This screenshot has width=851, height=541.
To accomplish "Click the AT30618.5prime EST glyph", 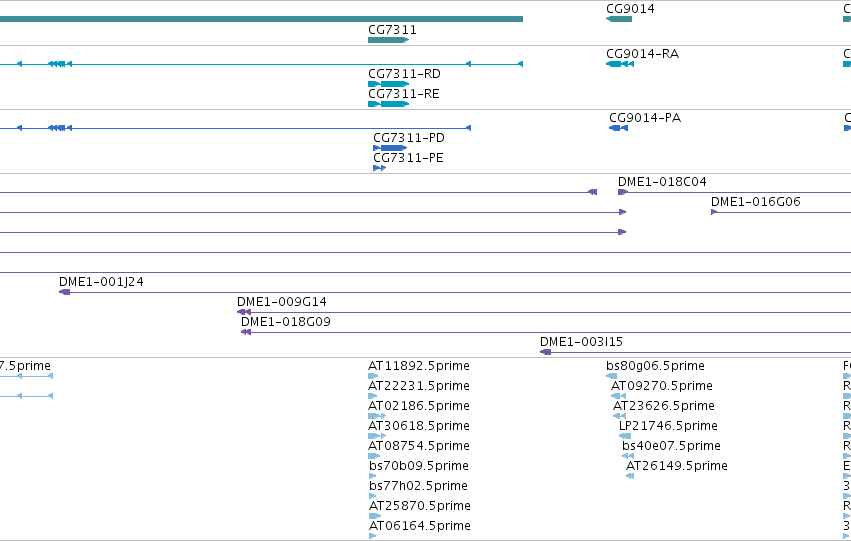I will [x=377, y=436].
